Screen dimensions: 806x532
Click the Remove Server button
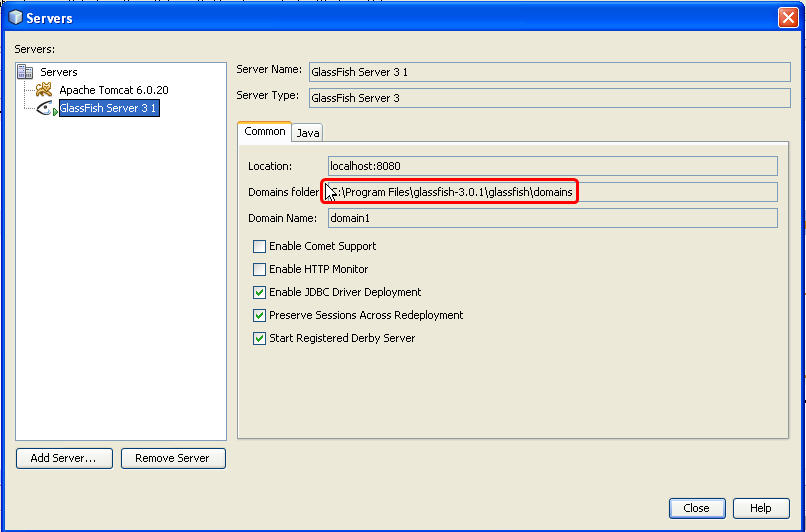point(173,458)
